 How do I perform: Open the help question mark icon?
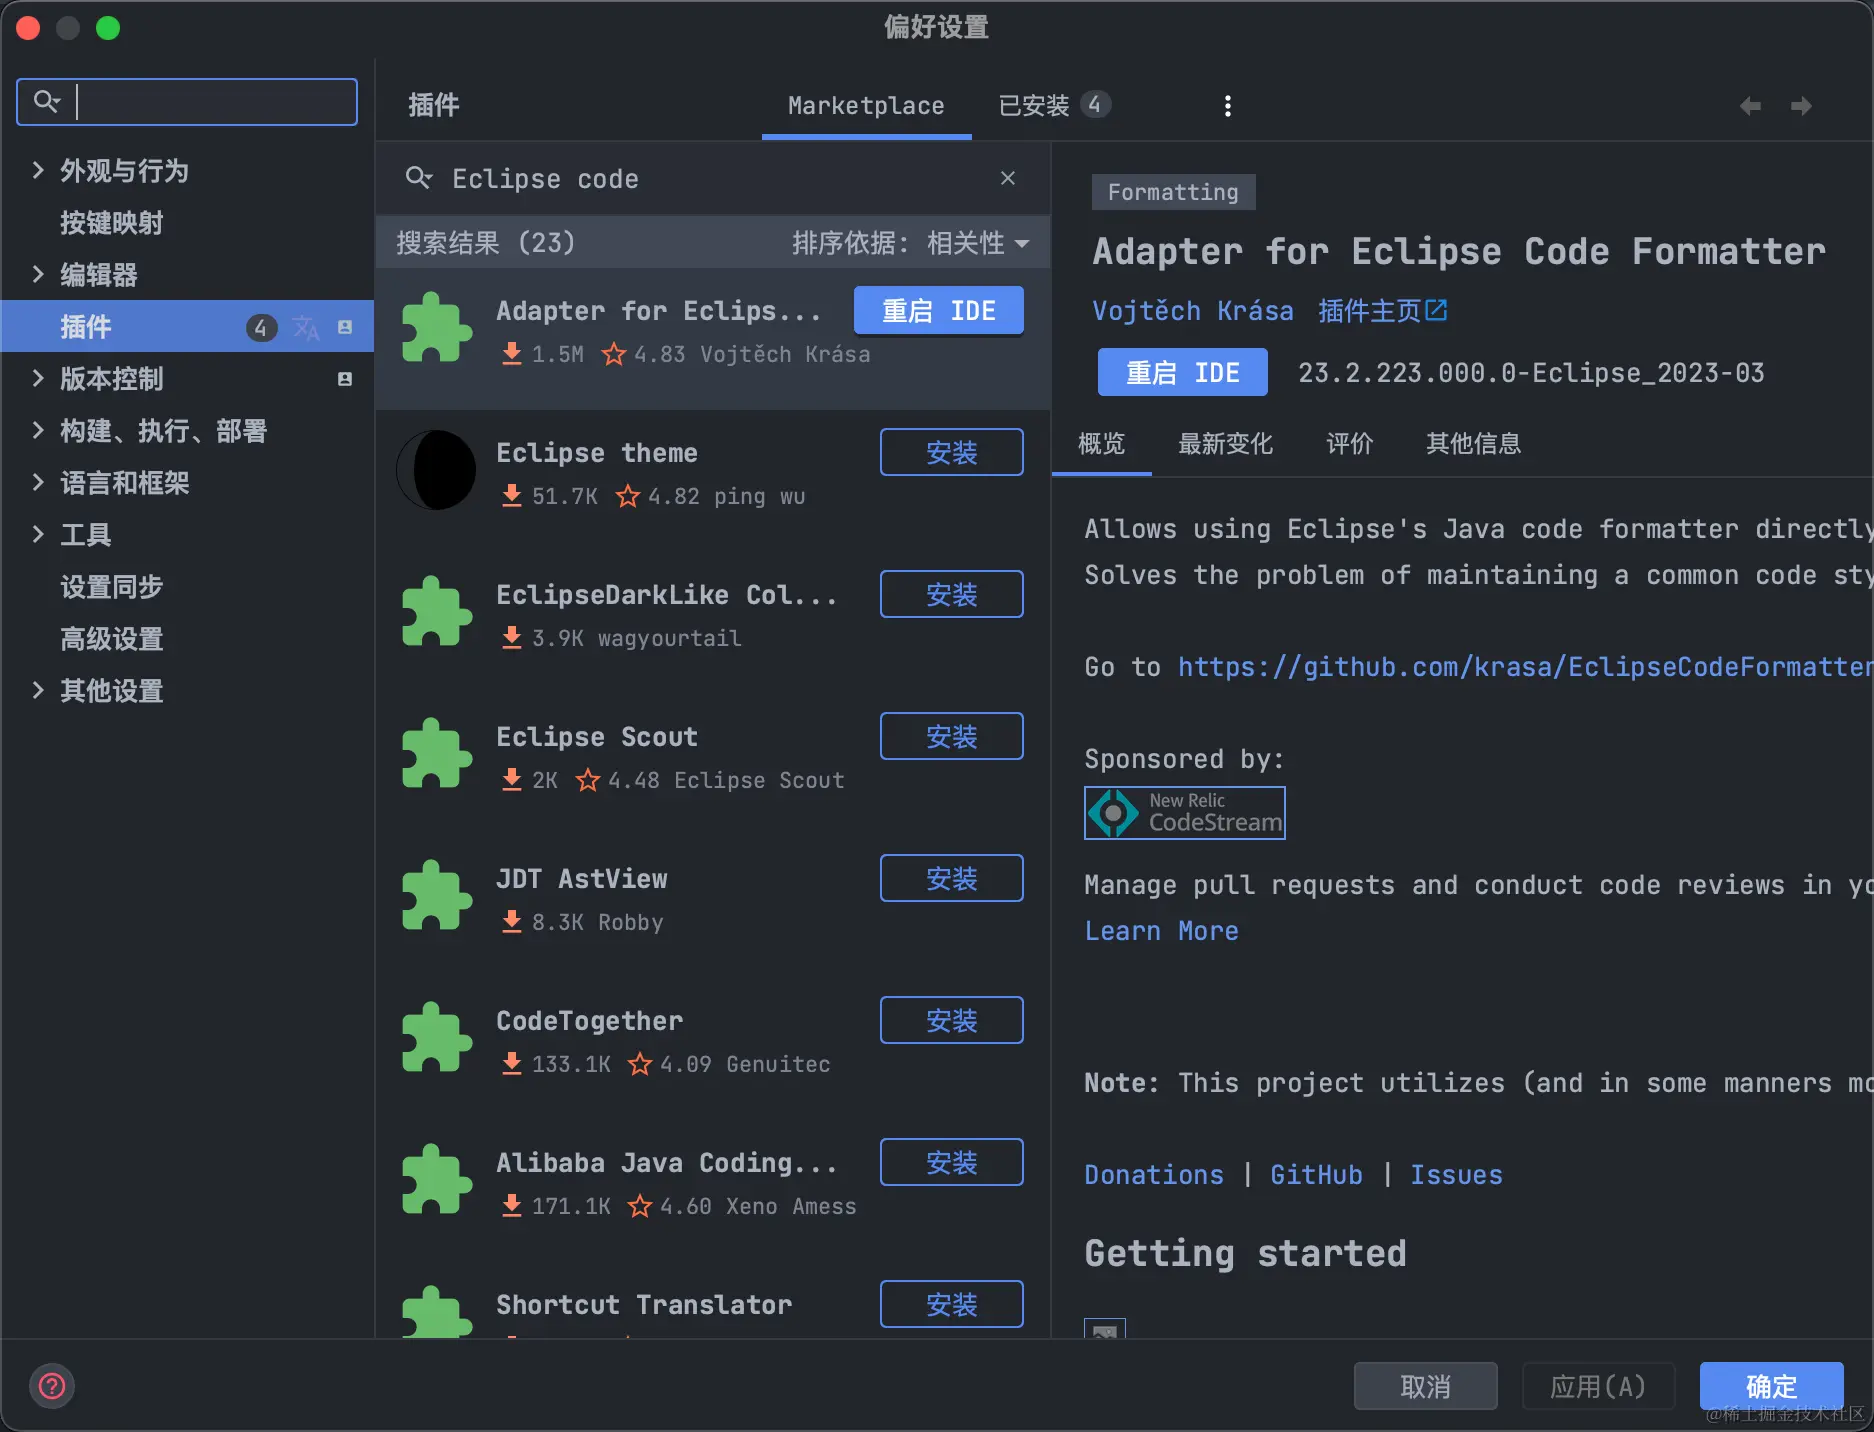52,1386
